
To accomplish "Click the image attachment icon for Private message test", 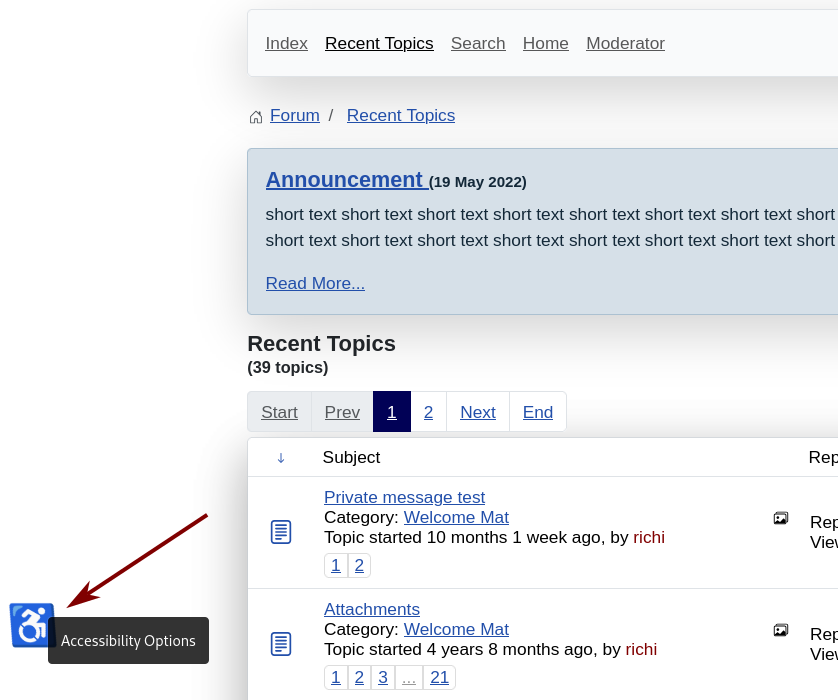I will (x=781, y=518).
